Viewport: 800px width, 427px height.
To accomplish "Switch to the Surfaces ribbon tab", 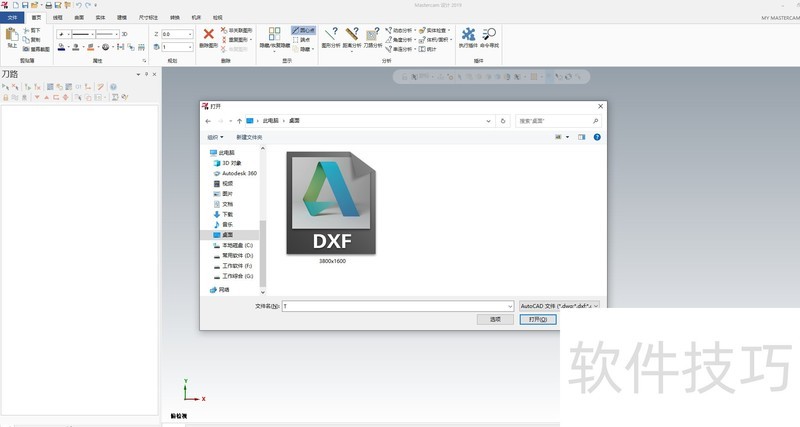I will (79, 17).
